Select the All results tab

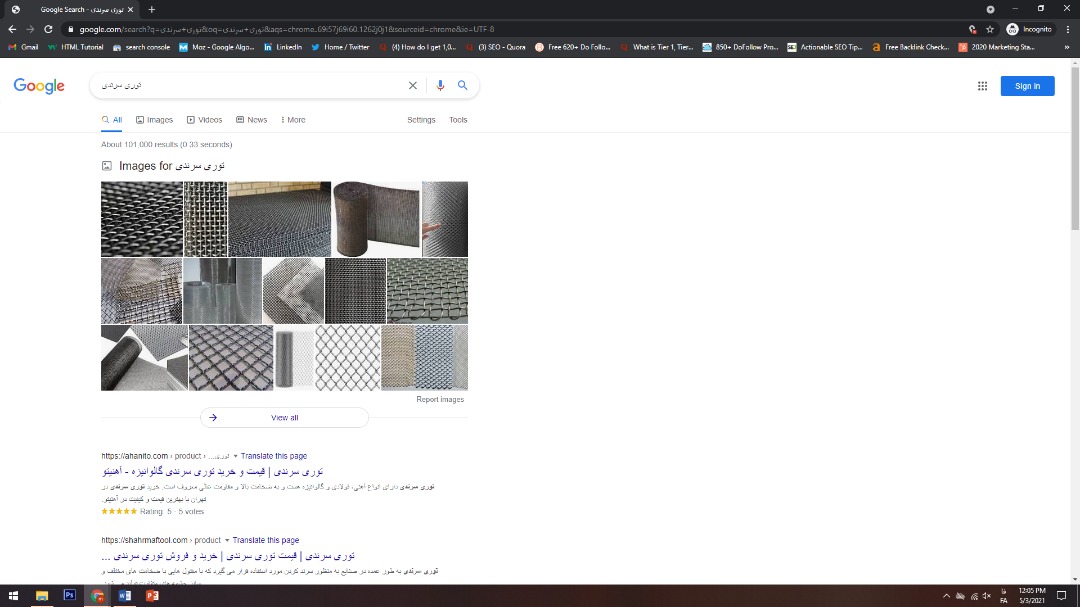pos(112,120)
